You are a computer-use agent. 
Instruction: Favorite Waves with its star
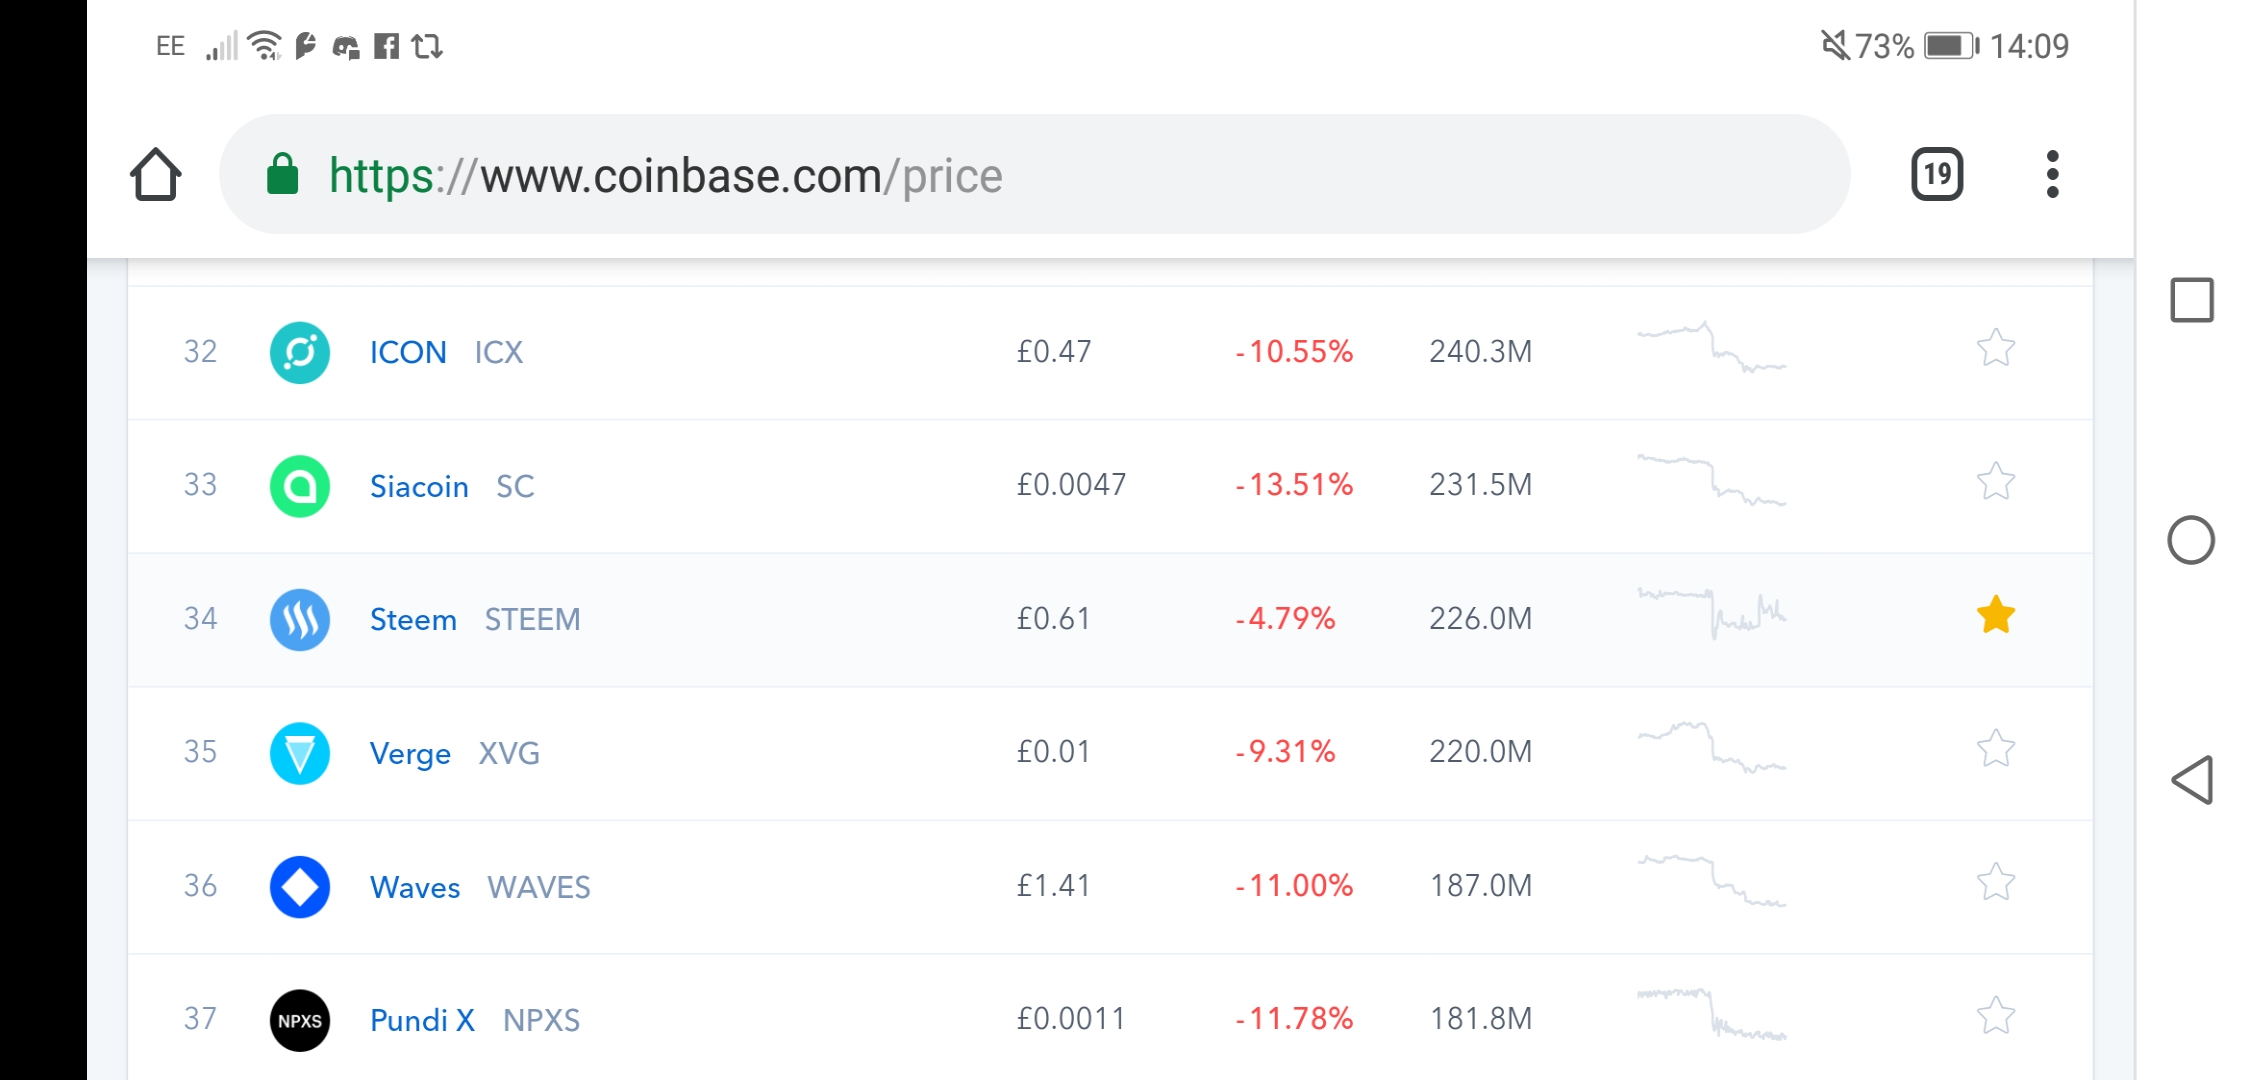point(1995,882)
